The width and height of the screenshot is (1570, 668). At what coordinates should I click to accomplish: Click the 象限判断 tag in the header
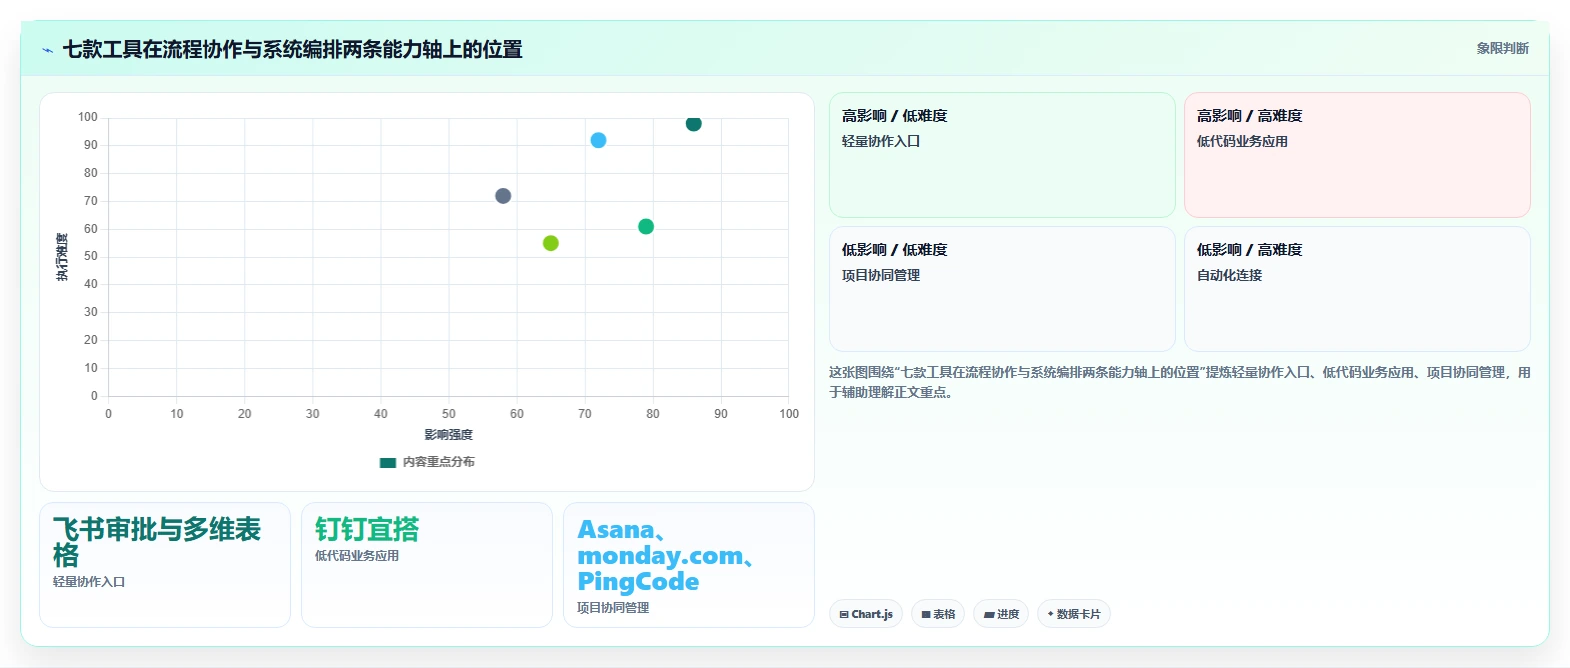pyautogui.click(x=1503, y=48)
